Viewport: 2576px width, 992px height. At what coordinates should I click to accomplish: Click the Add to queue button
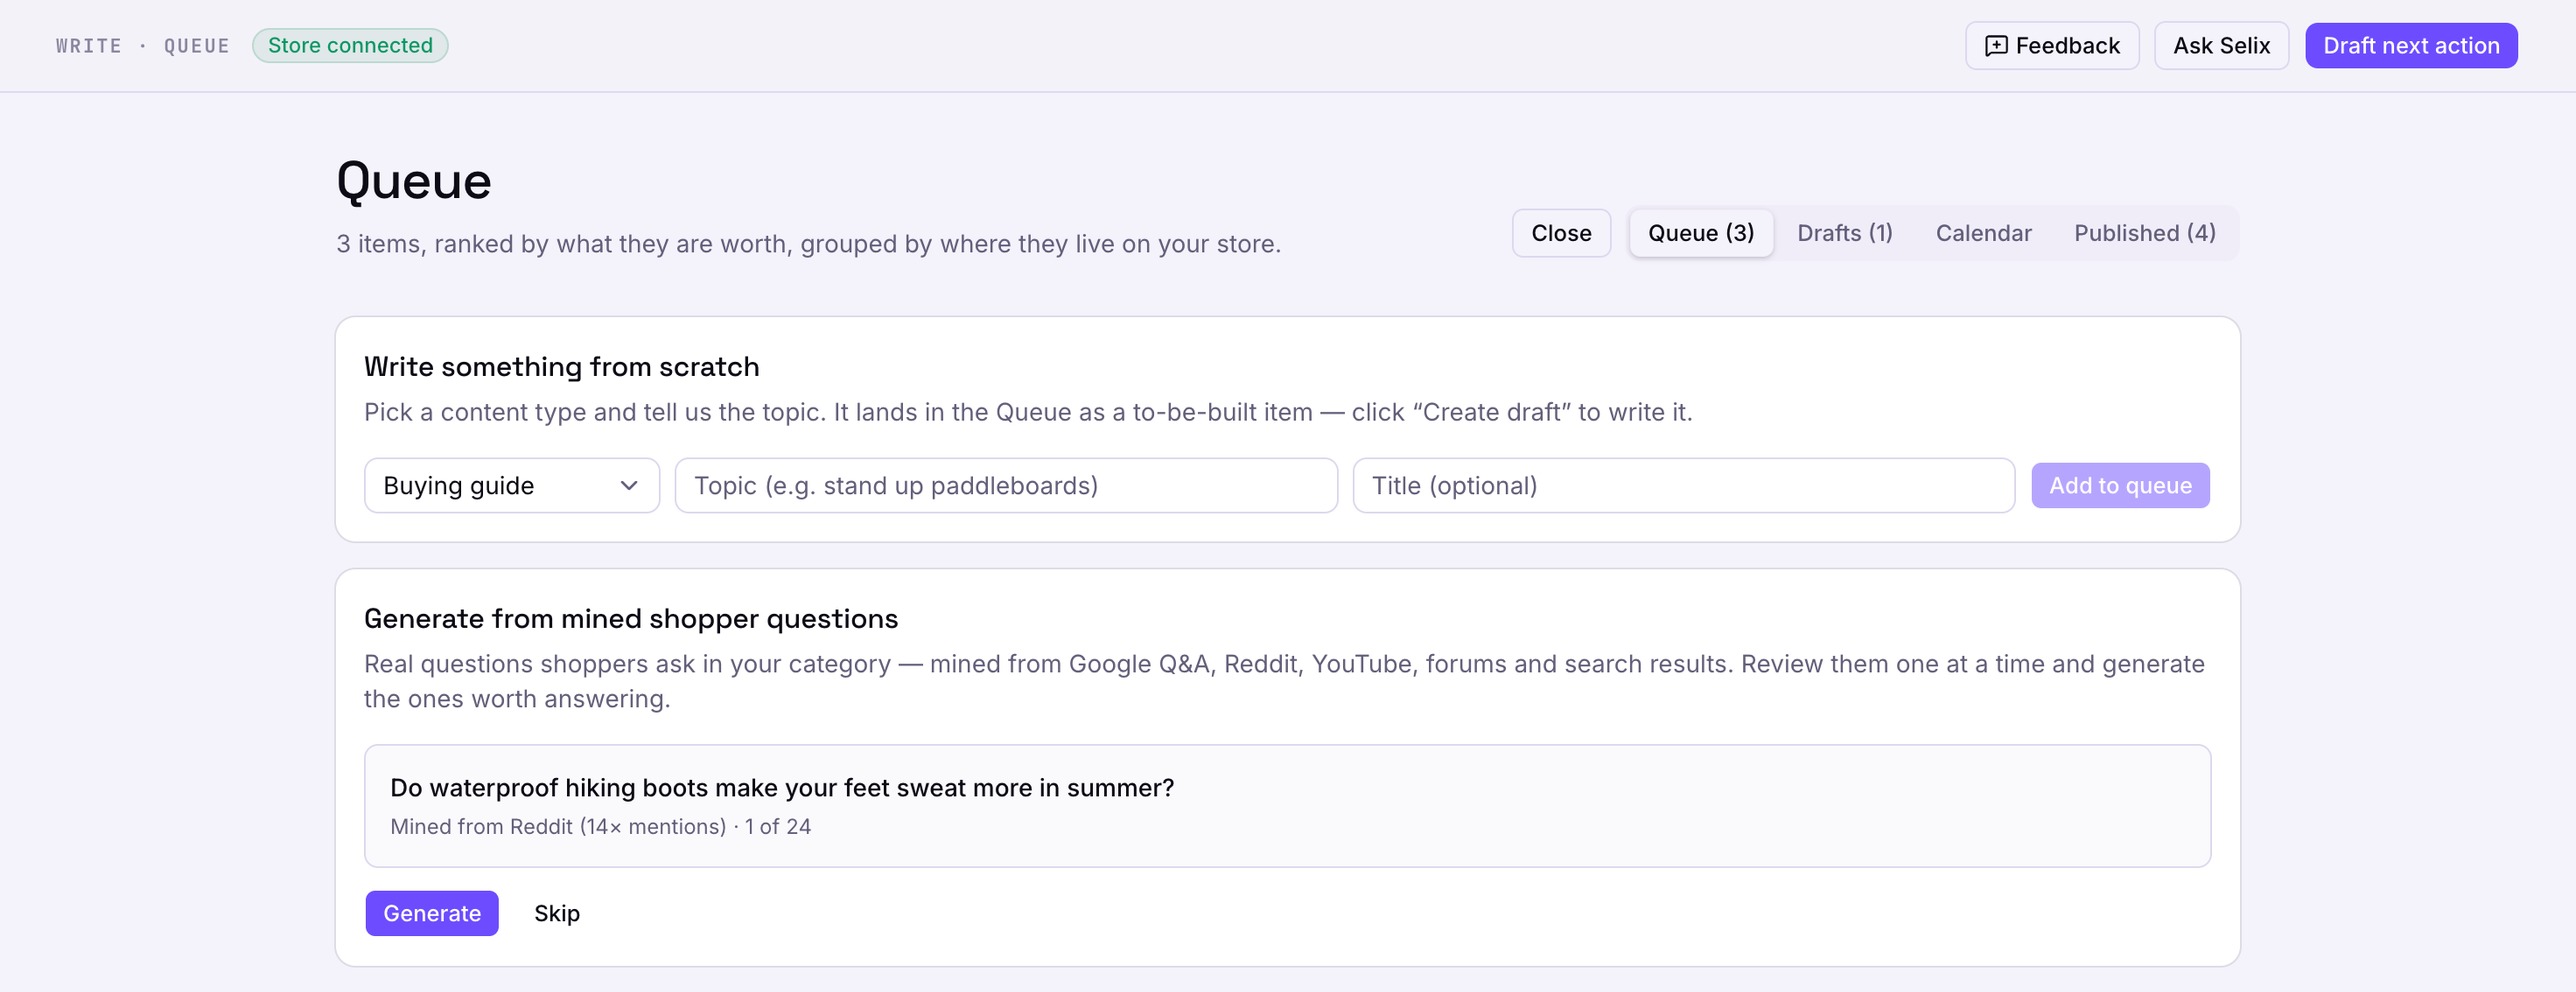2120,486
